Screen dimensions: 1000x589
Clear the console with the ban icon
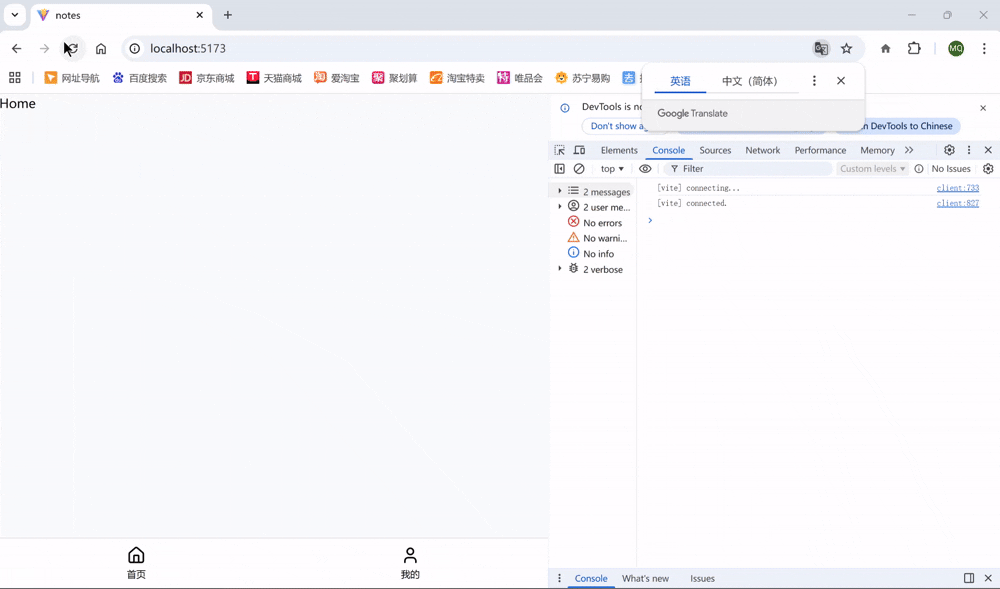(578, 169)
